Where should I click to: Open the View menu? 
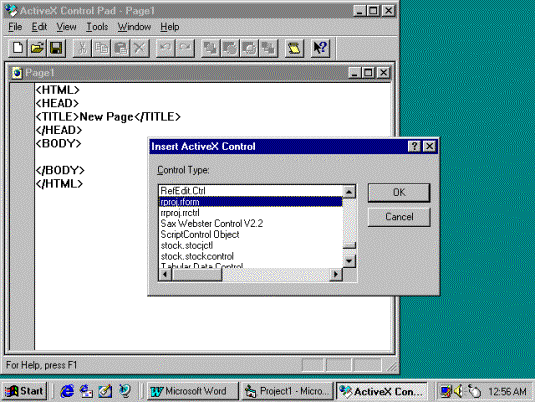66,27
